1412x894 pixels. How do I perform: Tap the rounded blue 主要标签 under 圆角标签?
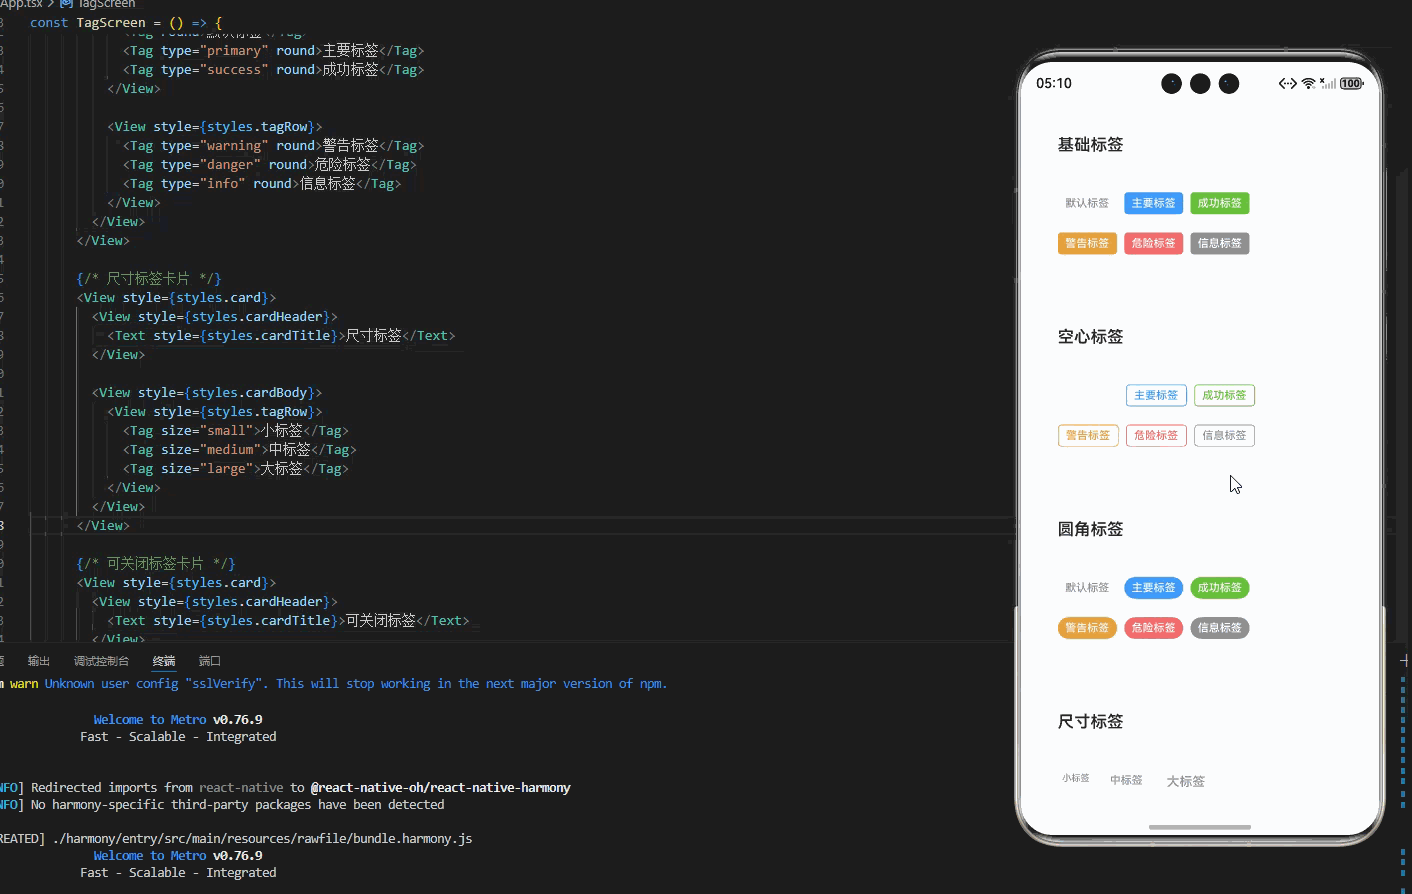point(1153,588)
